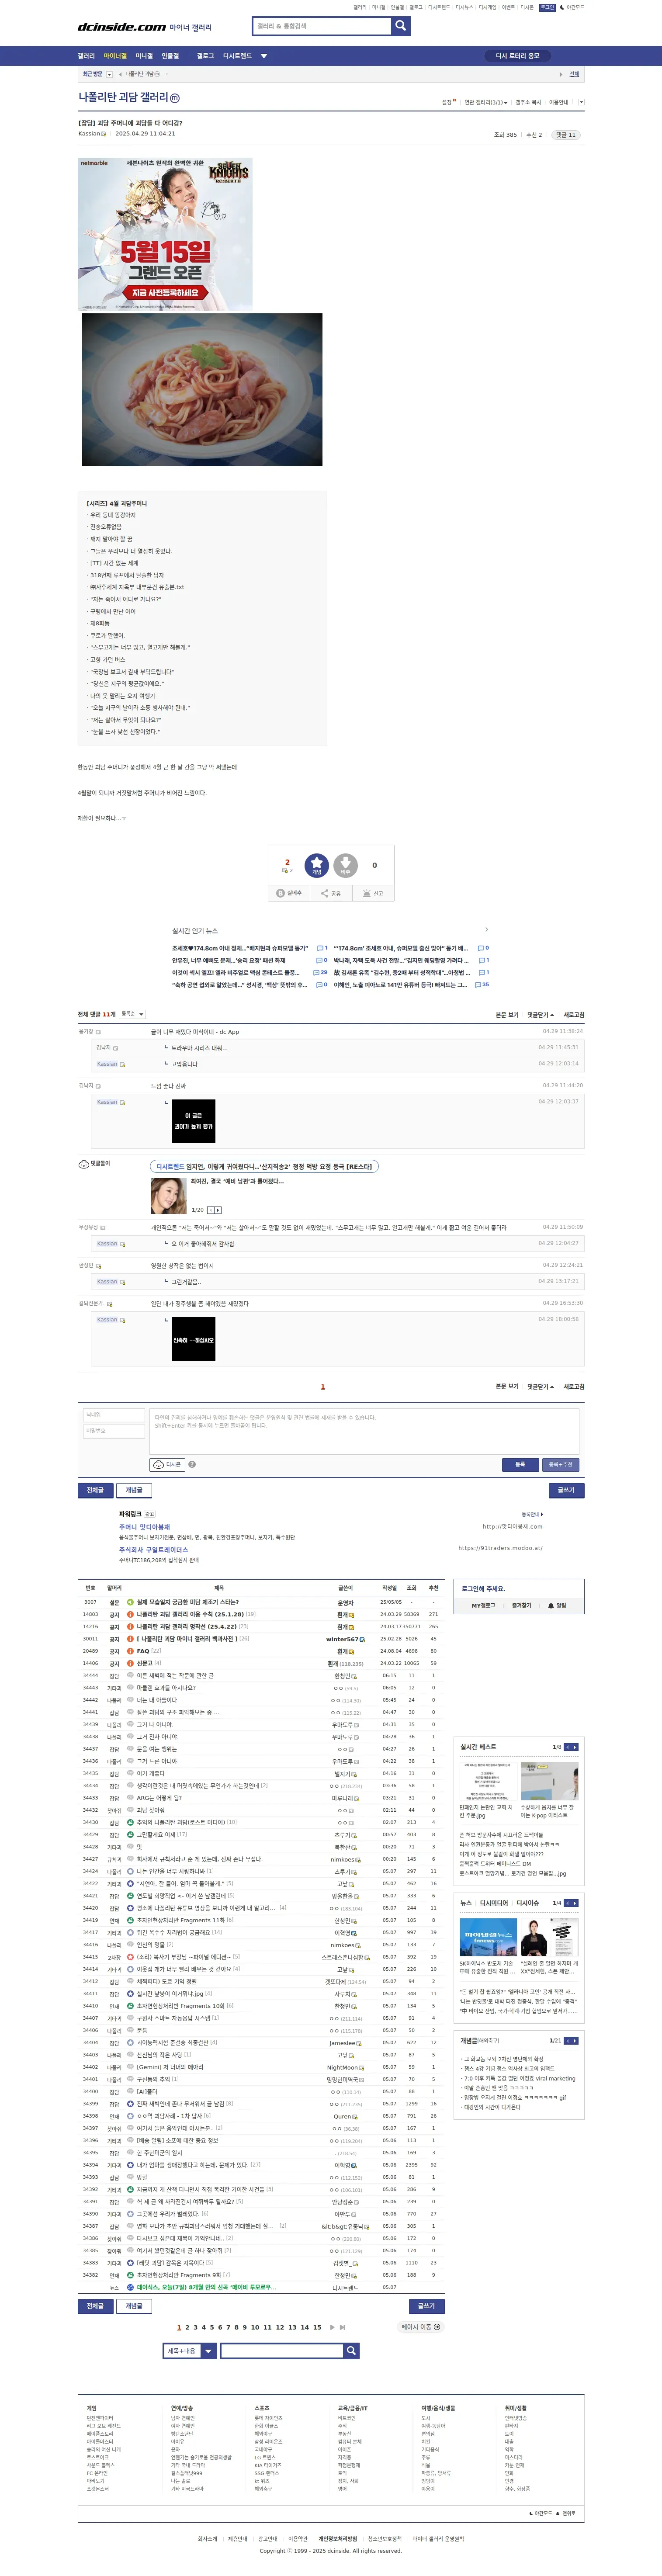Open the 갤로그 navigation tab
Image resolution: width=662 pixels, height=2576 pixels.
click(x=205, y=56)
